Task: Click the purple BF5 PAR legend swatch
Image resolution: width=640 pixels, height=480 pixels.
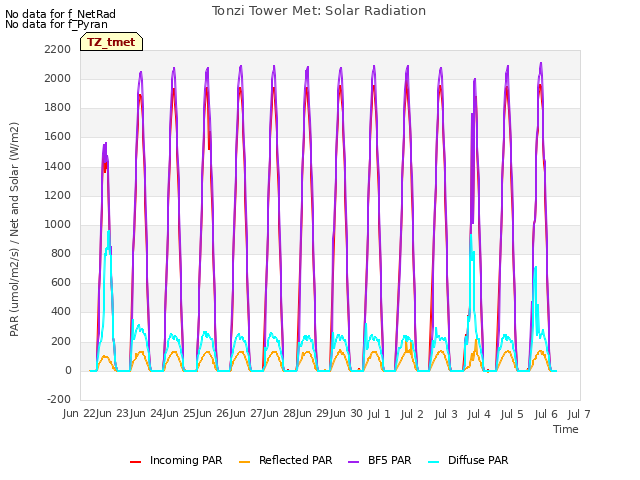Action: pos(353,462)
